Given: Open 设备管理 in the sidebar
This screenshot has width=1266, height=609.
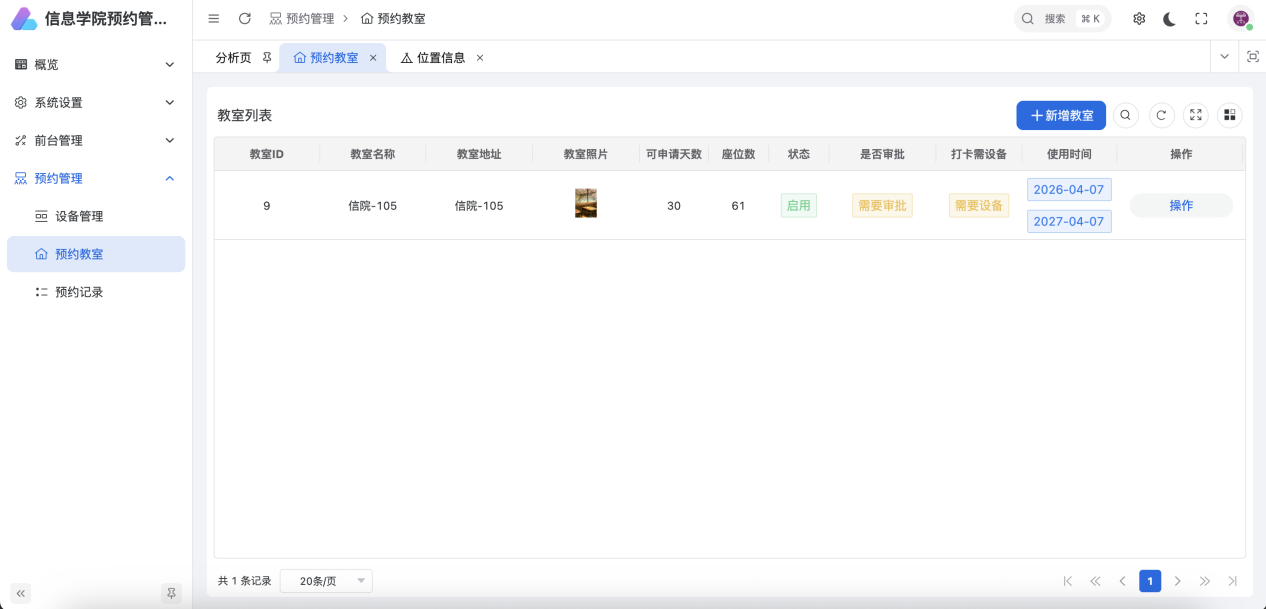Looking at the screenshot, I should tap(79, 216).
